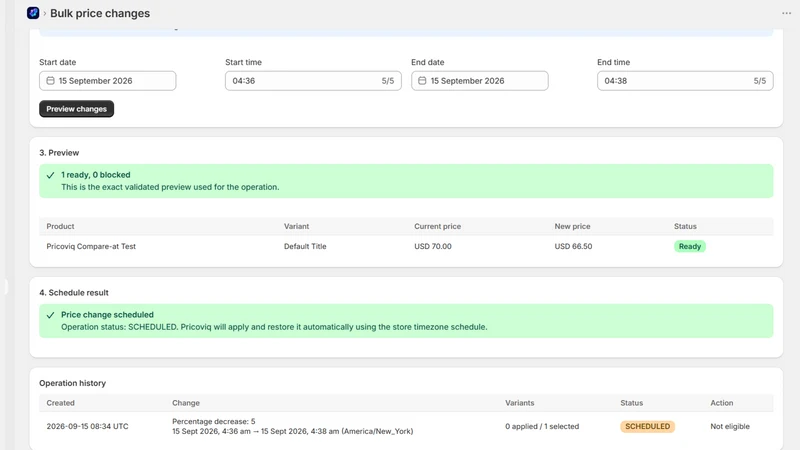Click the Preview changes button
The height and width of the screenshot is (450, 800).
tap(77, 109)
